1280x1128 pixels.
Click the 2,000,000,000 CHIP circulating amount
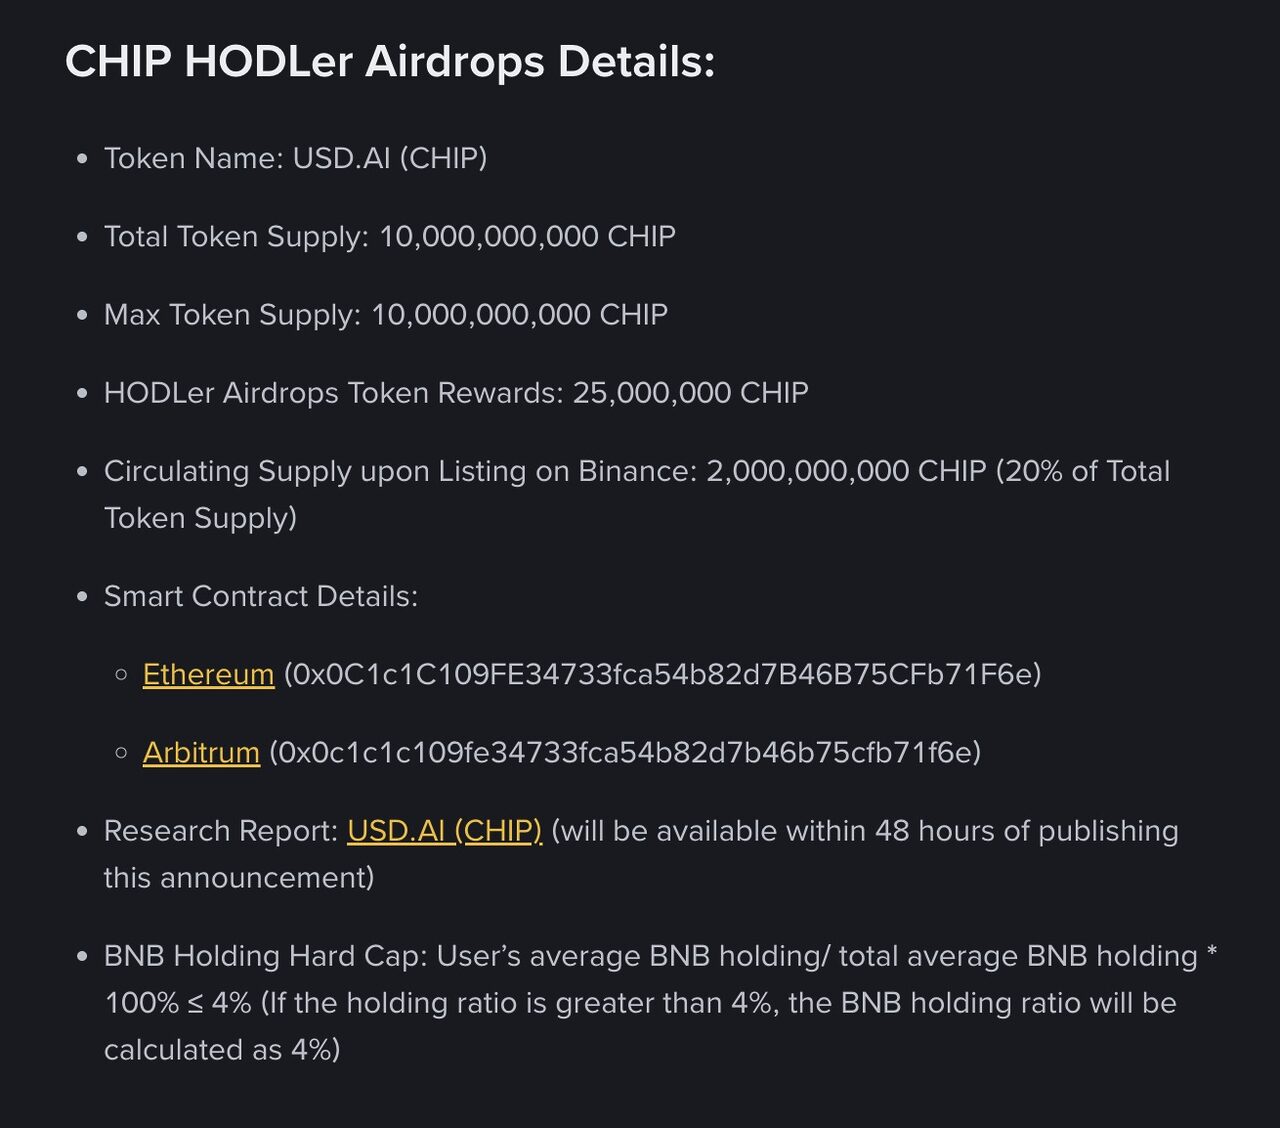point(846,471)
